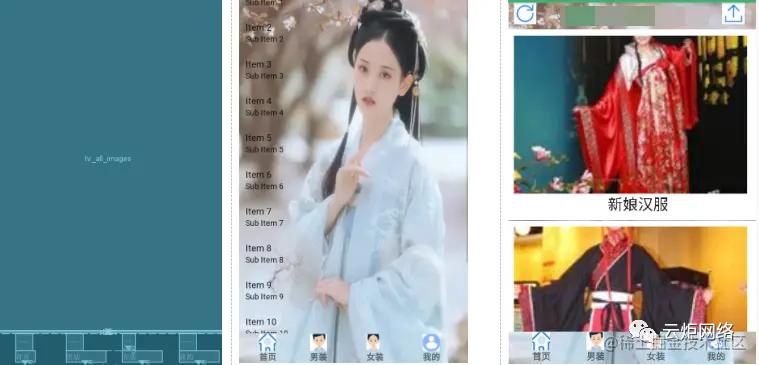Tap the refresh icon in the app header

coord(525,14)
